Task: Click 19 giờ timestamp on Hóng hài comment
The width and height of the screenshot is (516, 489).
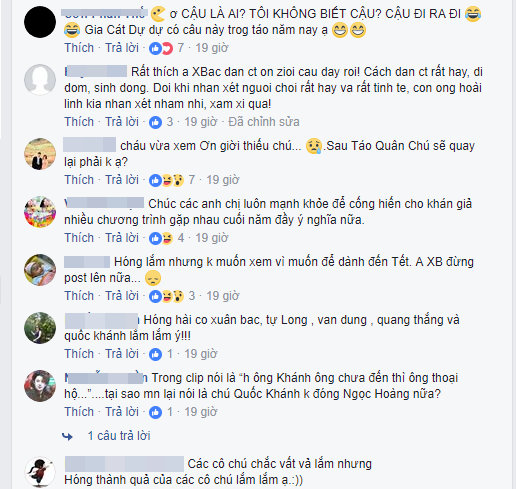Action: tap(201, 354)
